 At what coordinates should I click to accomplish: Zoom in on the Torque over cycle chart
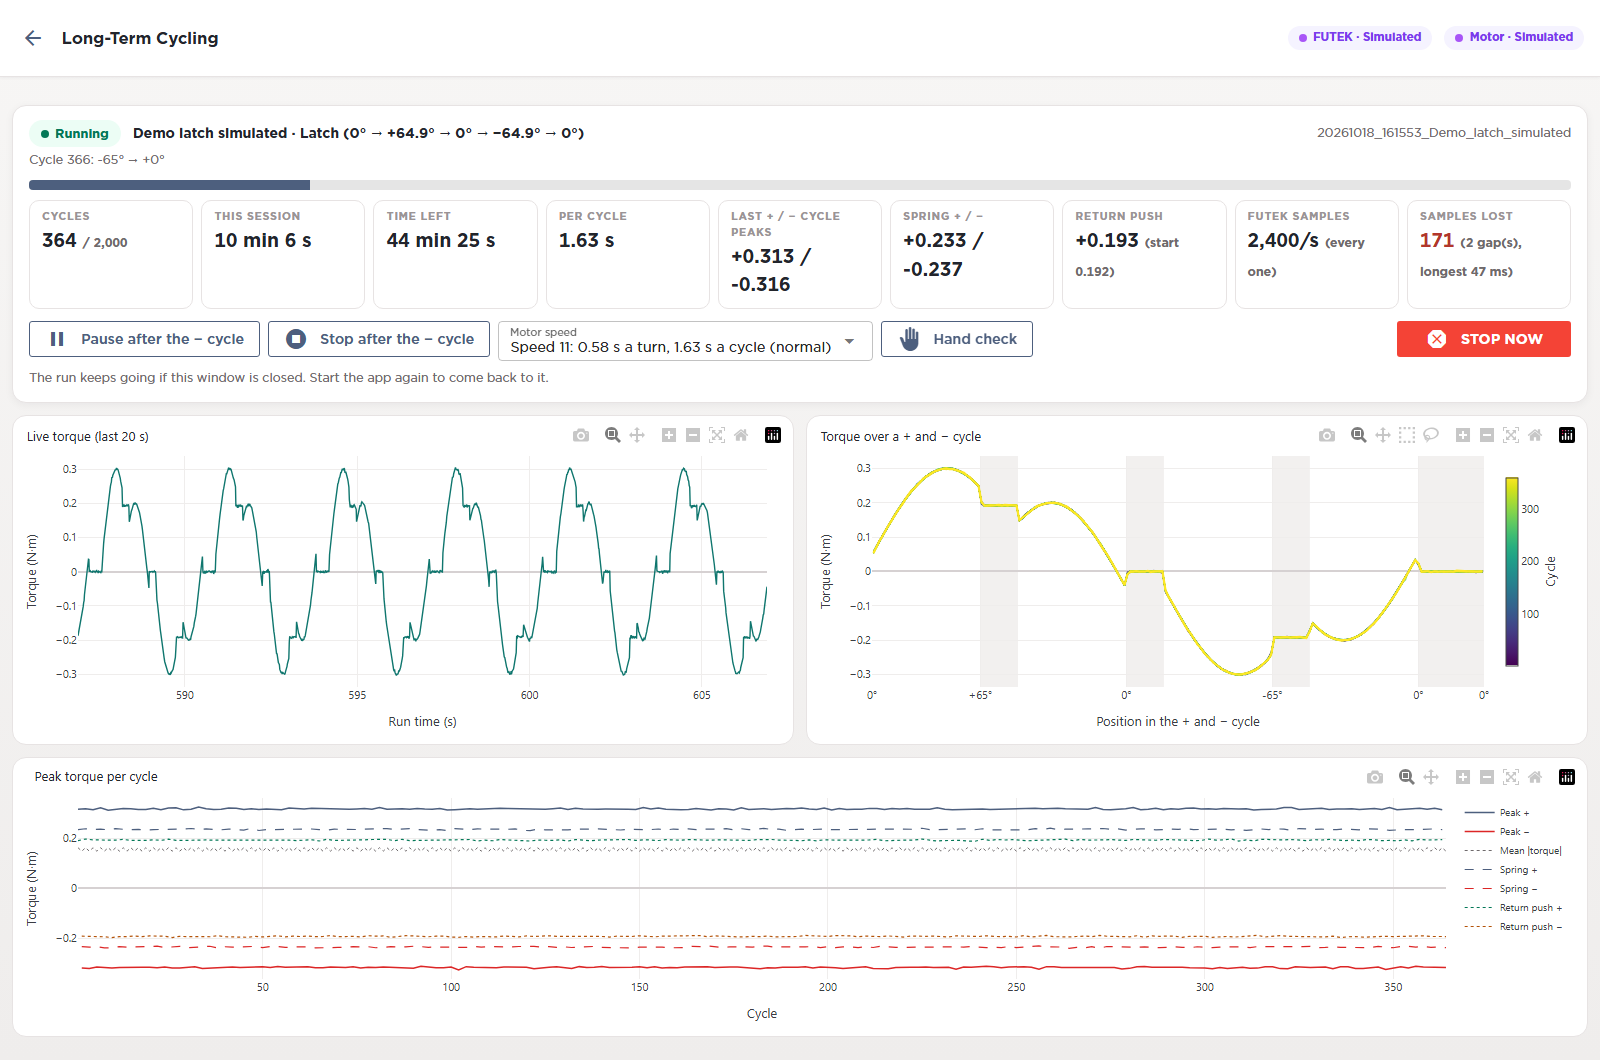coord(1463,435)
